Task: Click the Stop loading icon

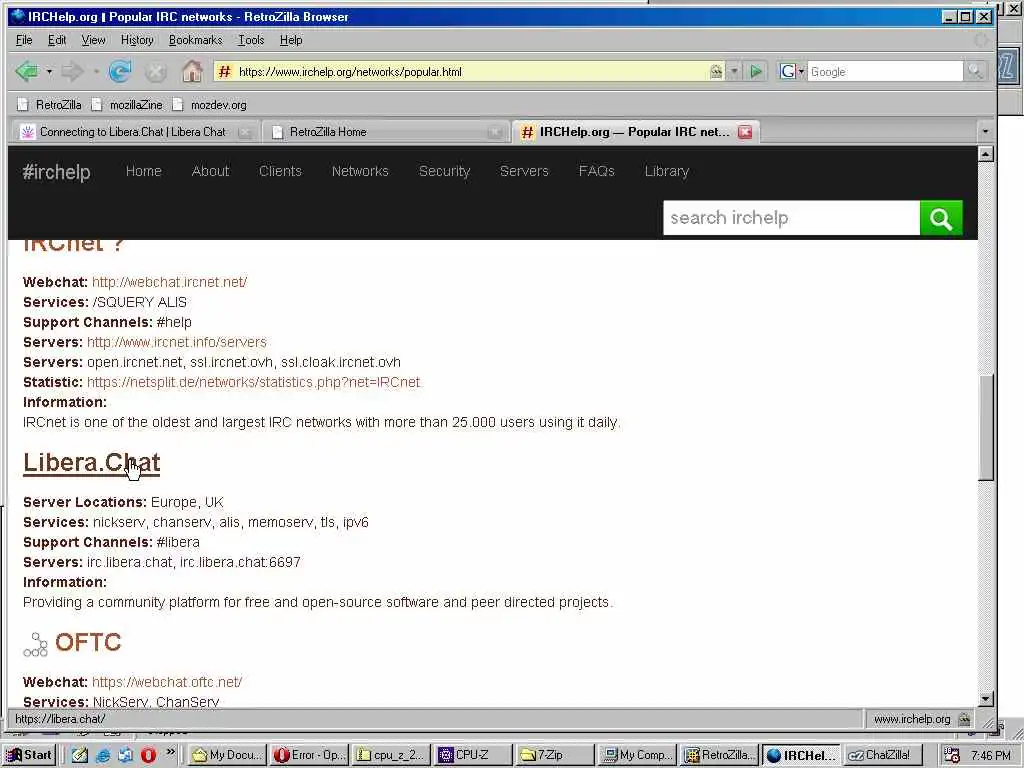Action: point(155,72)
